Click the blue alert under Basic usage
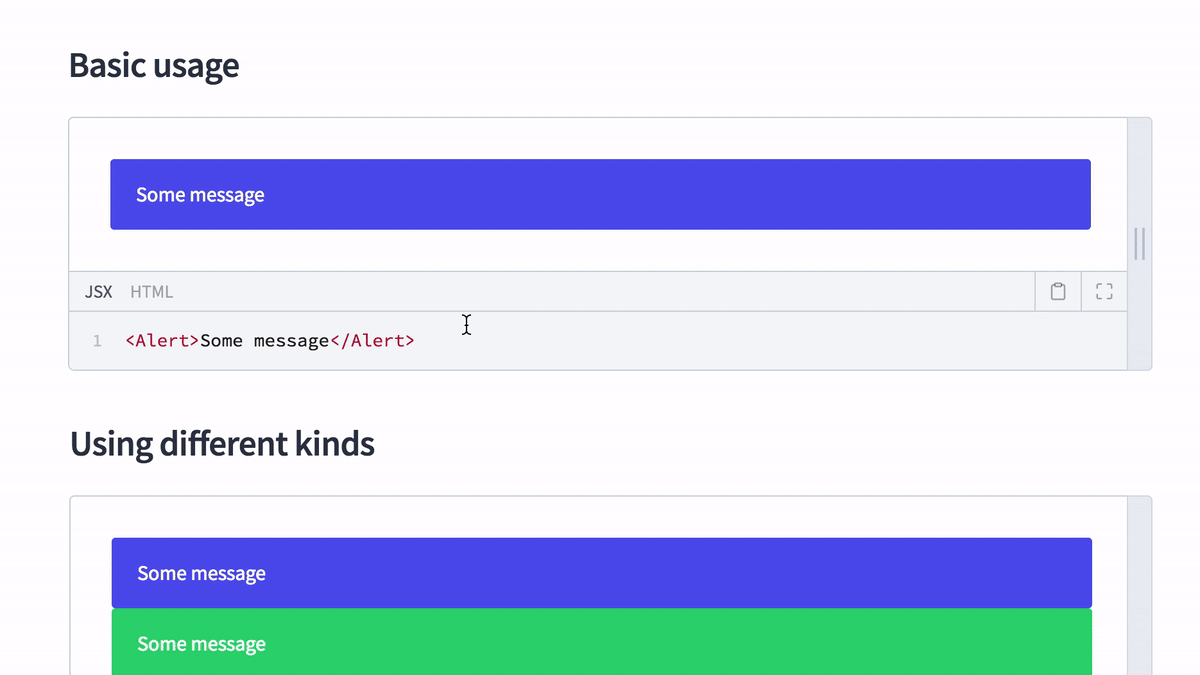Screen dimensions: 1200x675 pos(600,194)
